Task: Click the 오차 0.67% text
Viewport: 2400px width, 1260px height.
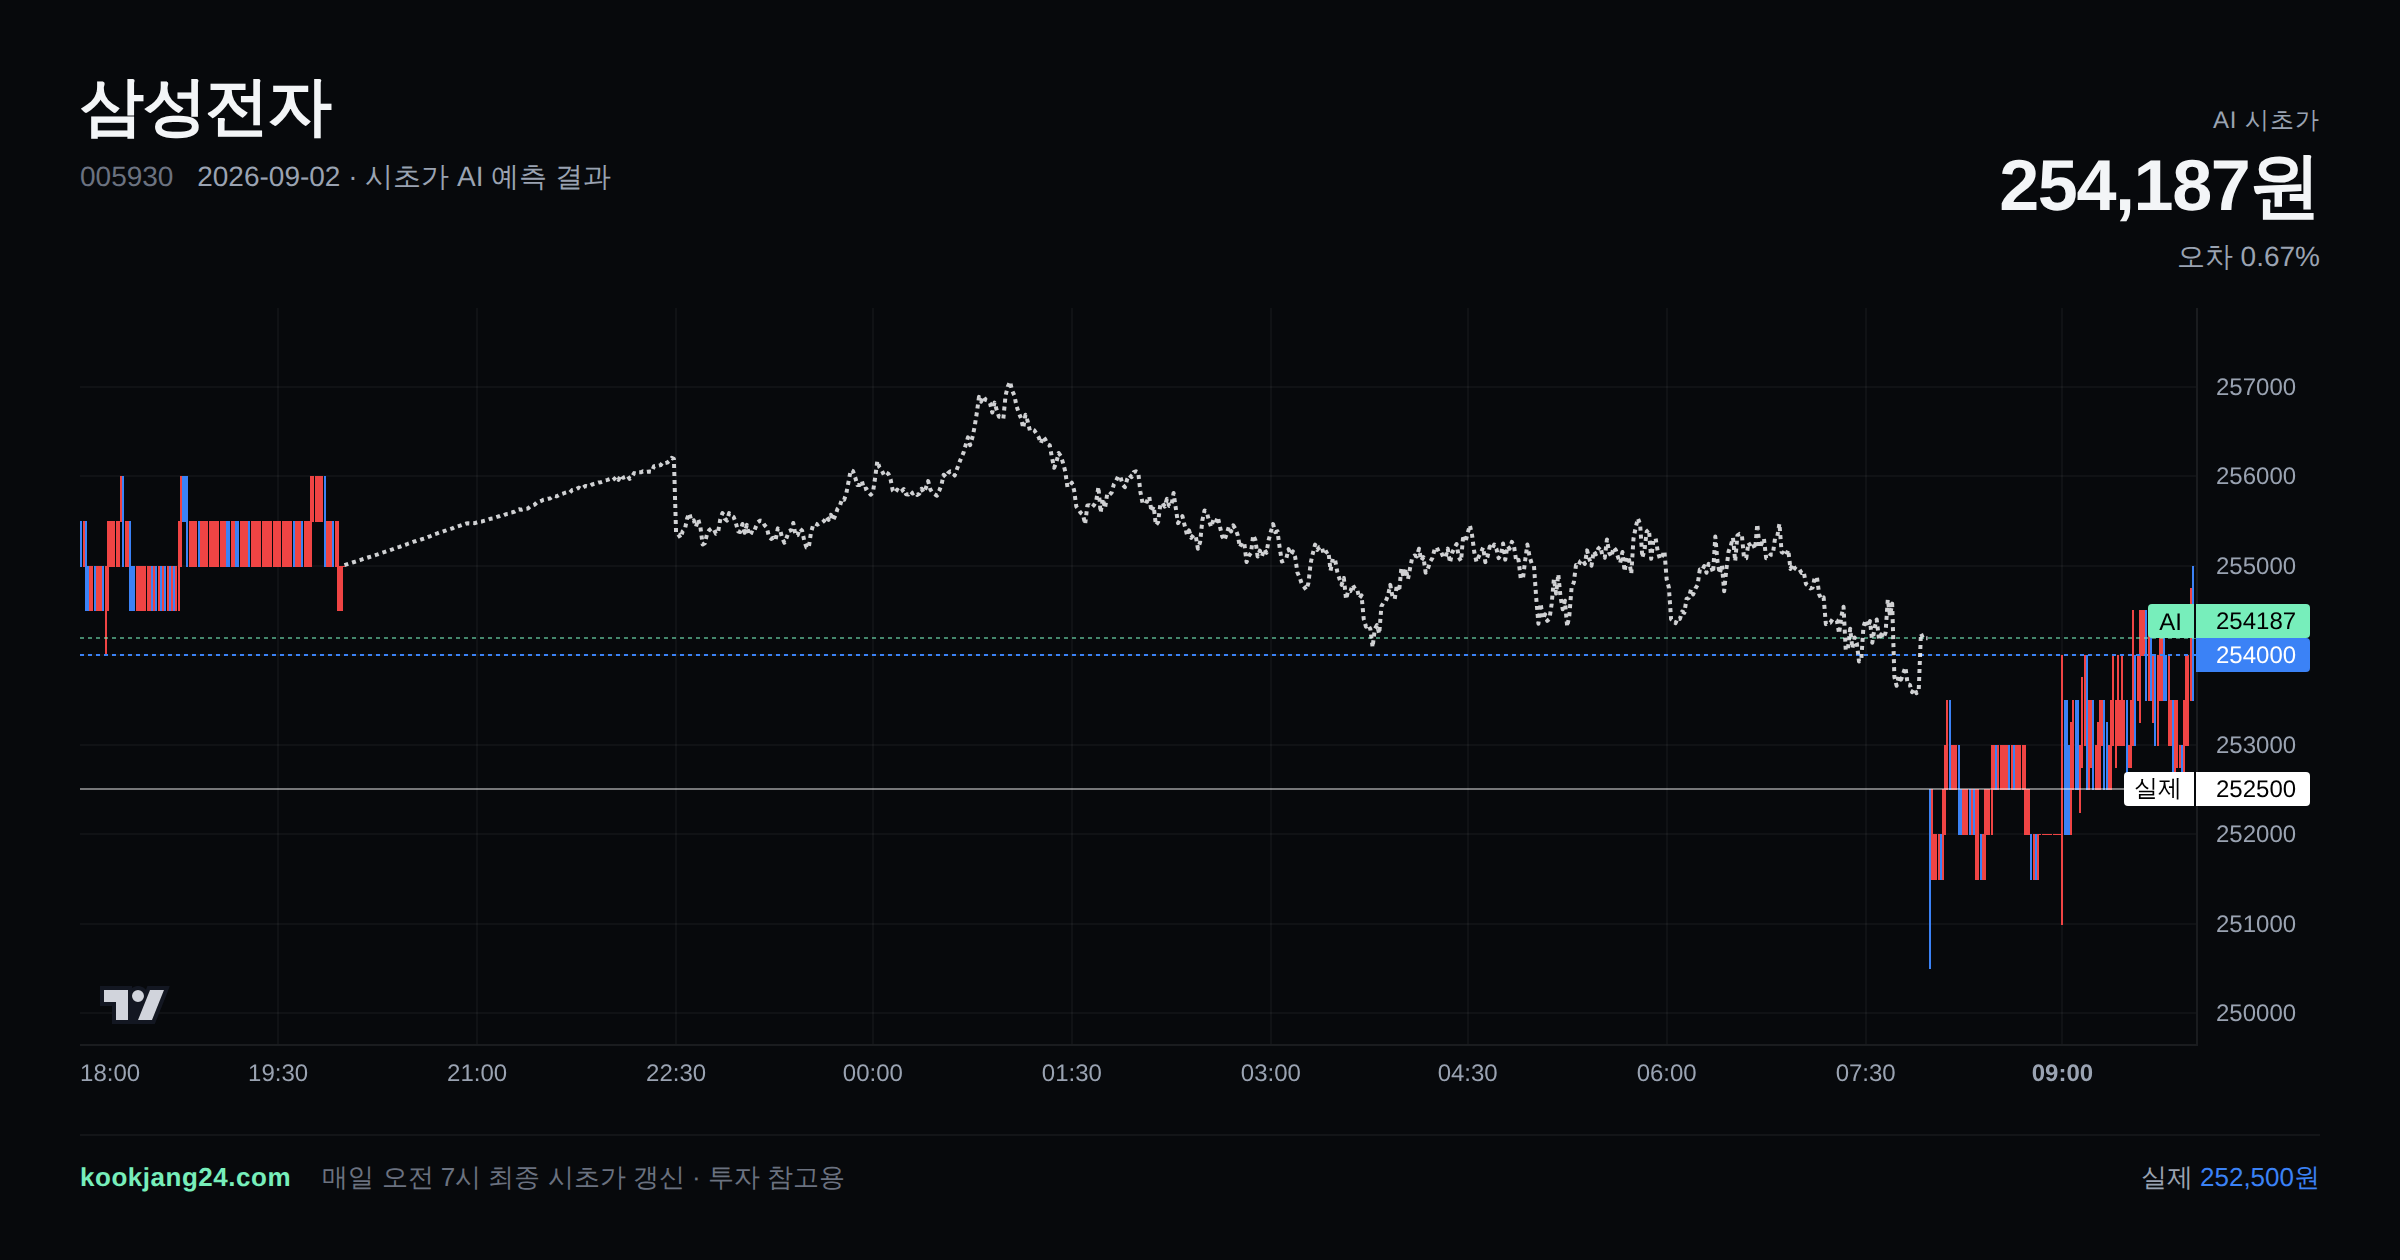Action: pyautogui.click(x=2248, y=257)
